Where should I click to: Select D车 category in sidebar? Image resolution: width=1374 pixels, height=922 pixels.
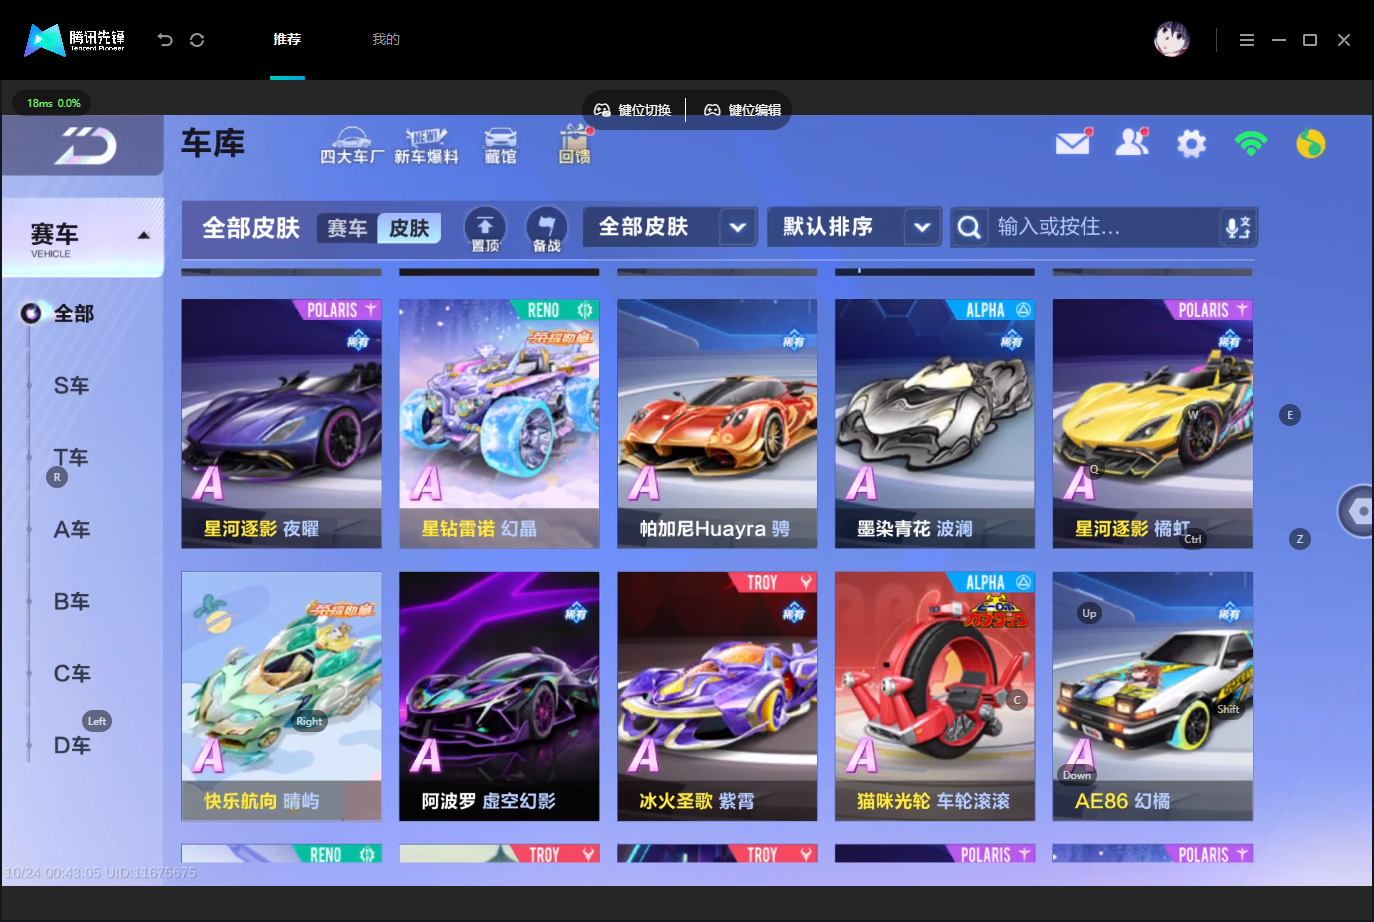pos(72,746)
